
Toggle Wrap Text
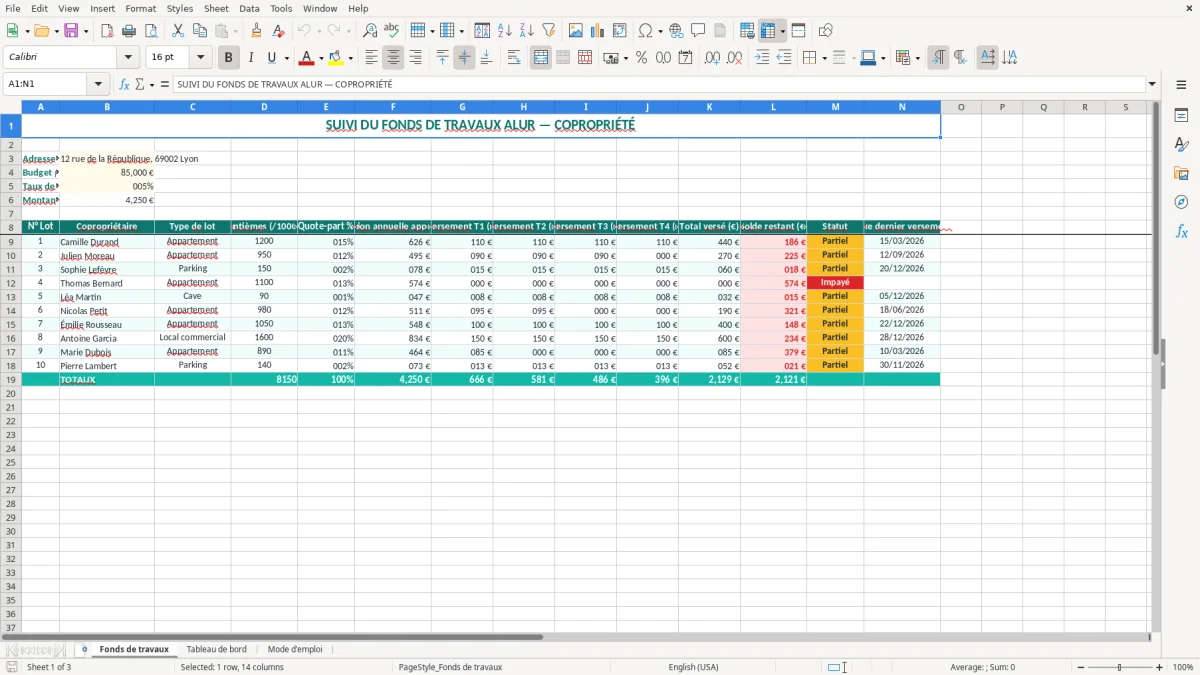514,58
